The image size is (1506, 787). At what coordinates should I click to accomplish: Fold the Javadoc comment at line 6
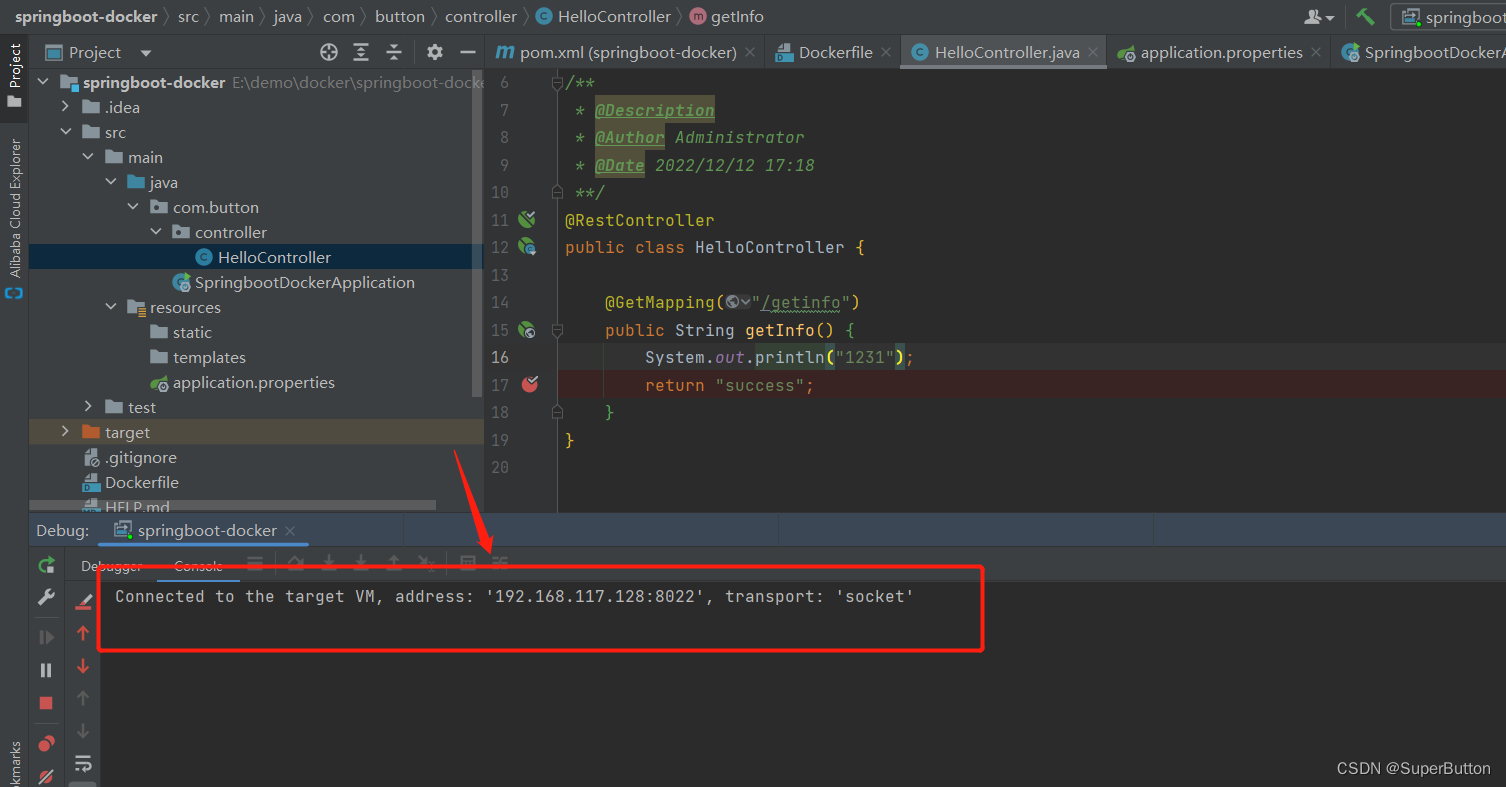(557, 83)
